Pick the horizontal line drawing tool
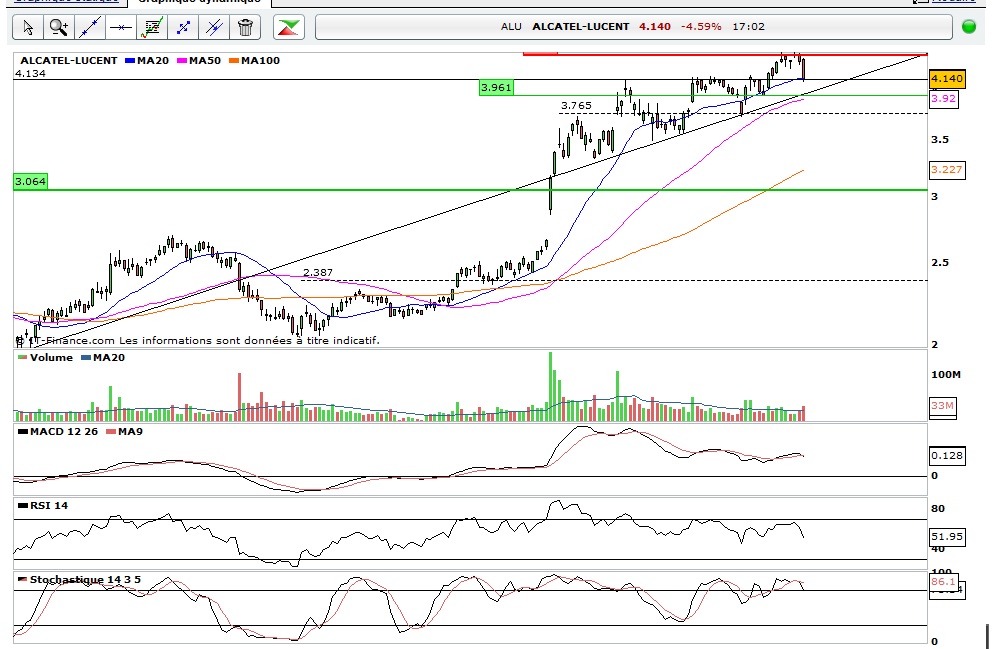This screenshot has height=649, width=993. 120,27
